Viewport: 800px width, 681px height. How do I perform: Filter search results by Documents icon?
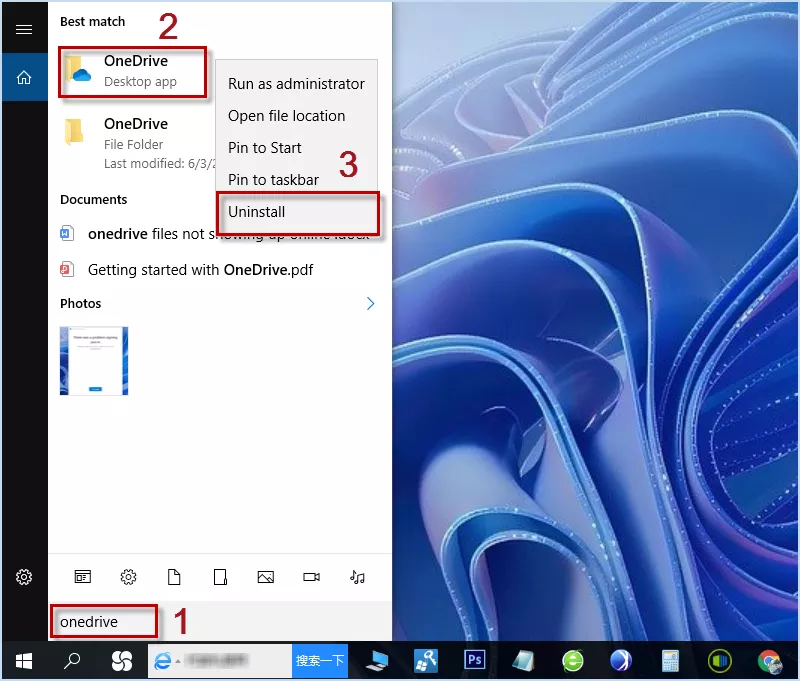pos(174,577)
